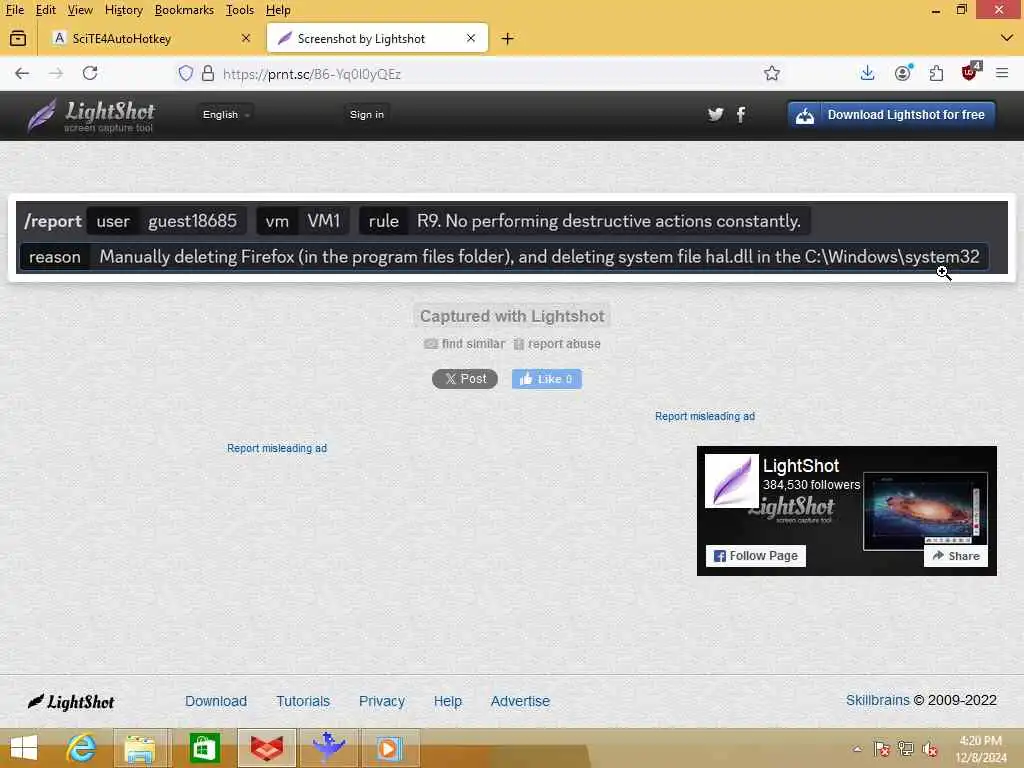
Task: Click the muted volume tray icon
Action: [930, 748]
